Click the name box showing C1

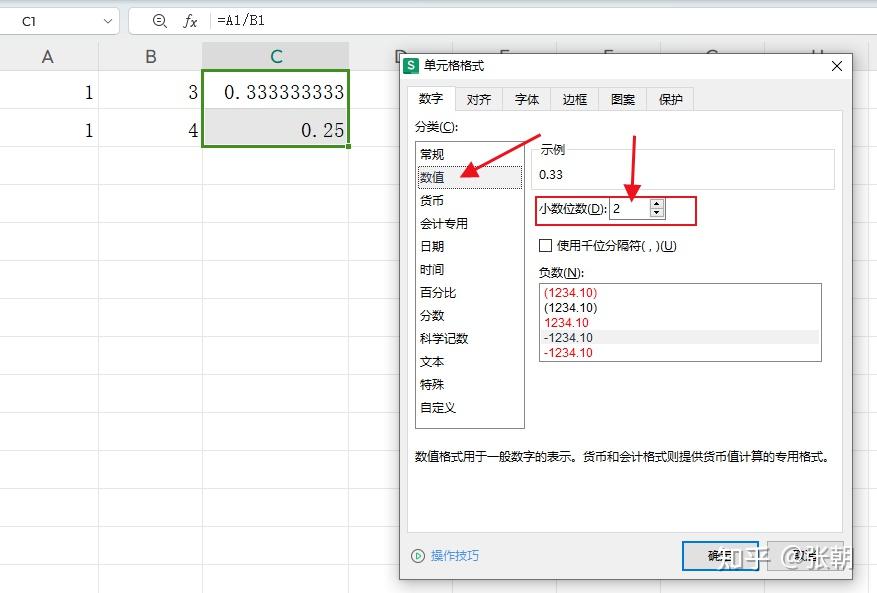pyautogui.click(x=29, y=21)
